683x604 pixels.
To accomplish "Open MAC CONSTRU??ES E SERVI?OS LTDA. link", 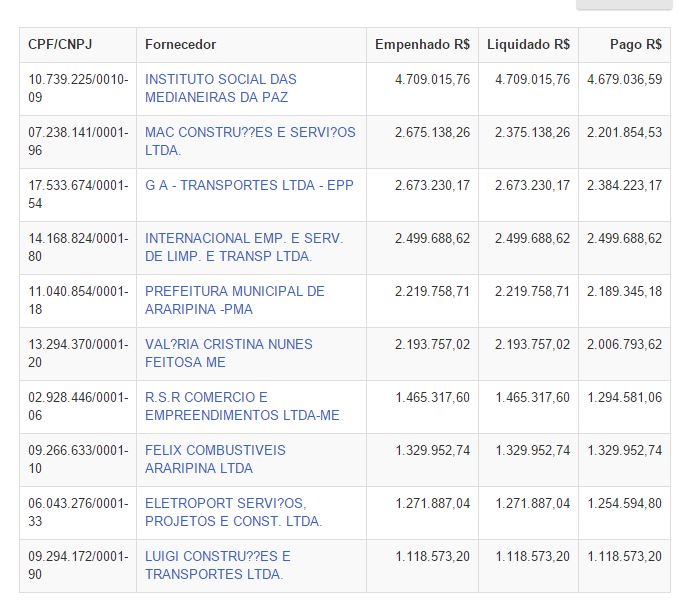I will coord(250,142).
